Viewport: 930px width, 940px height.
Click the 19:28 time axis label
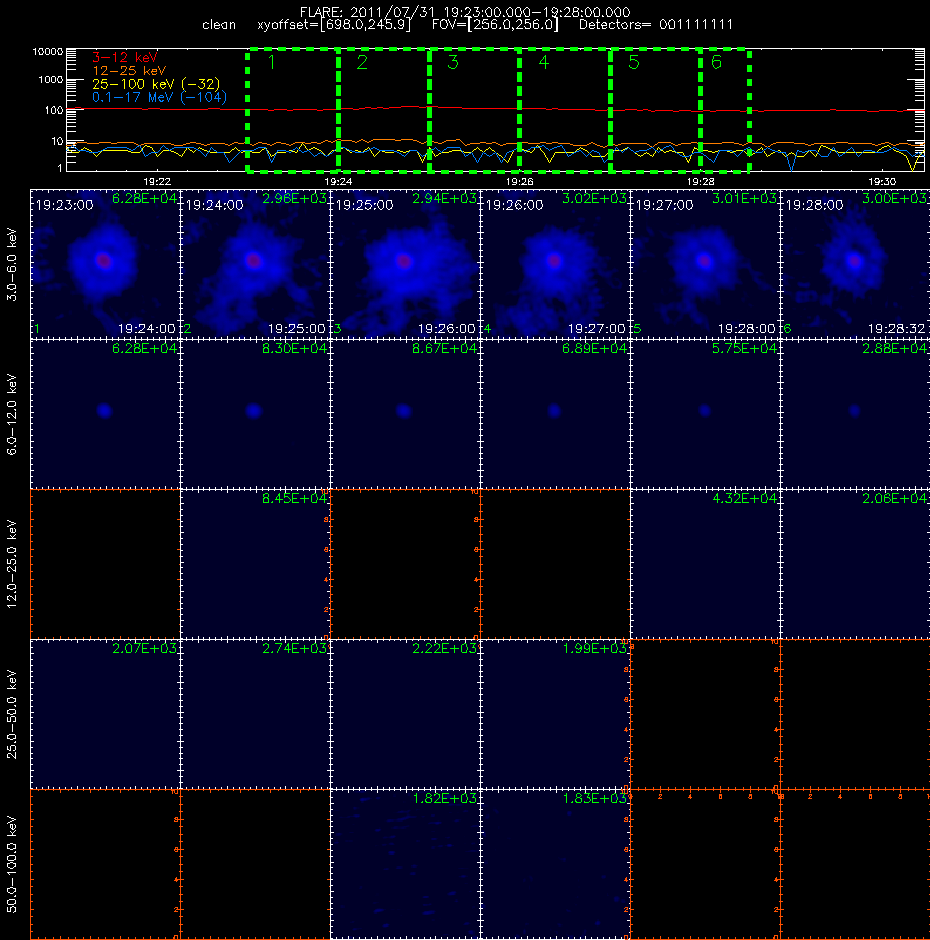pyautogui.click(x=700, y=181)
